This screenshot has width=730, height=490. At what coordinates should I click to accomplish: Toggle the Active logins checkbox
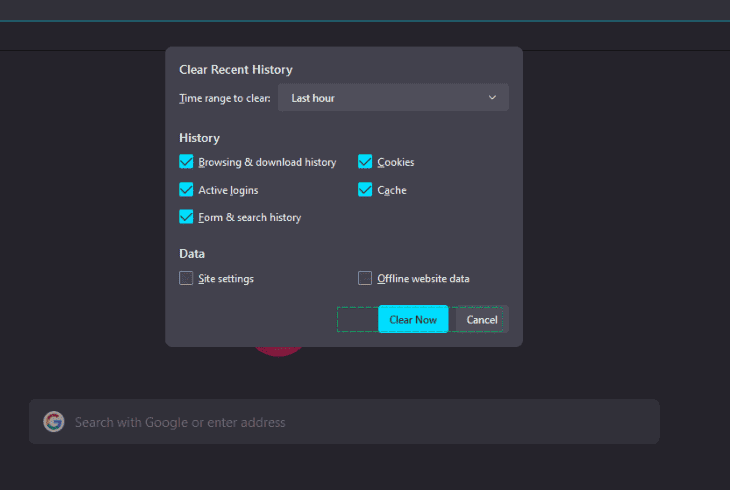(186, 190)
